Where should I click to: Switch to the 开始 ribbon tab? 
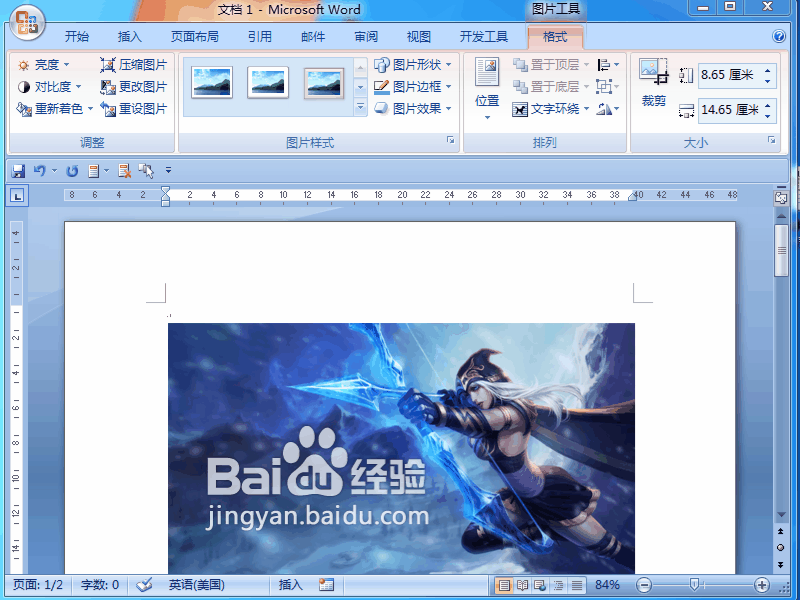pyautogui.click(x=77, y=36)
